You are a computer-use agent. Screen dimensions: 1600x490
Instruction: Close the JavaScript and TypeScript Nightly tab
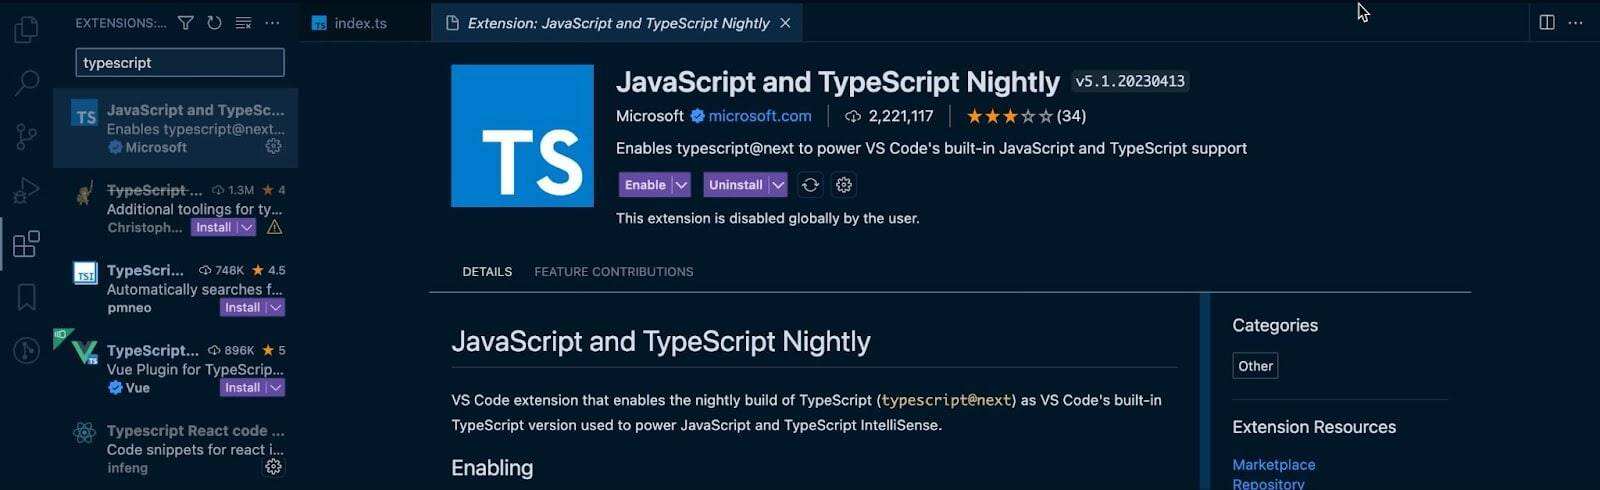[785, 23]
